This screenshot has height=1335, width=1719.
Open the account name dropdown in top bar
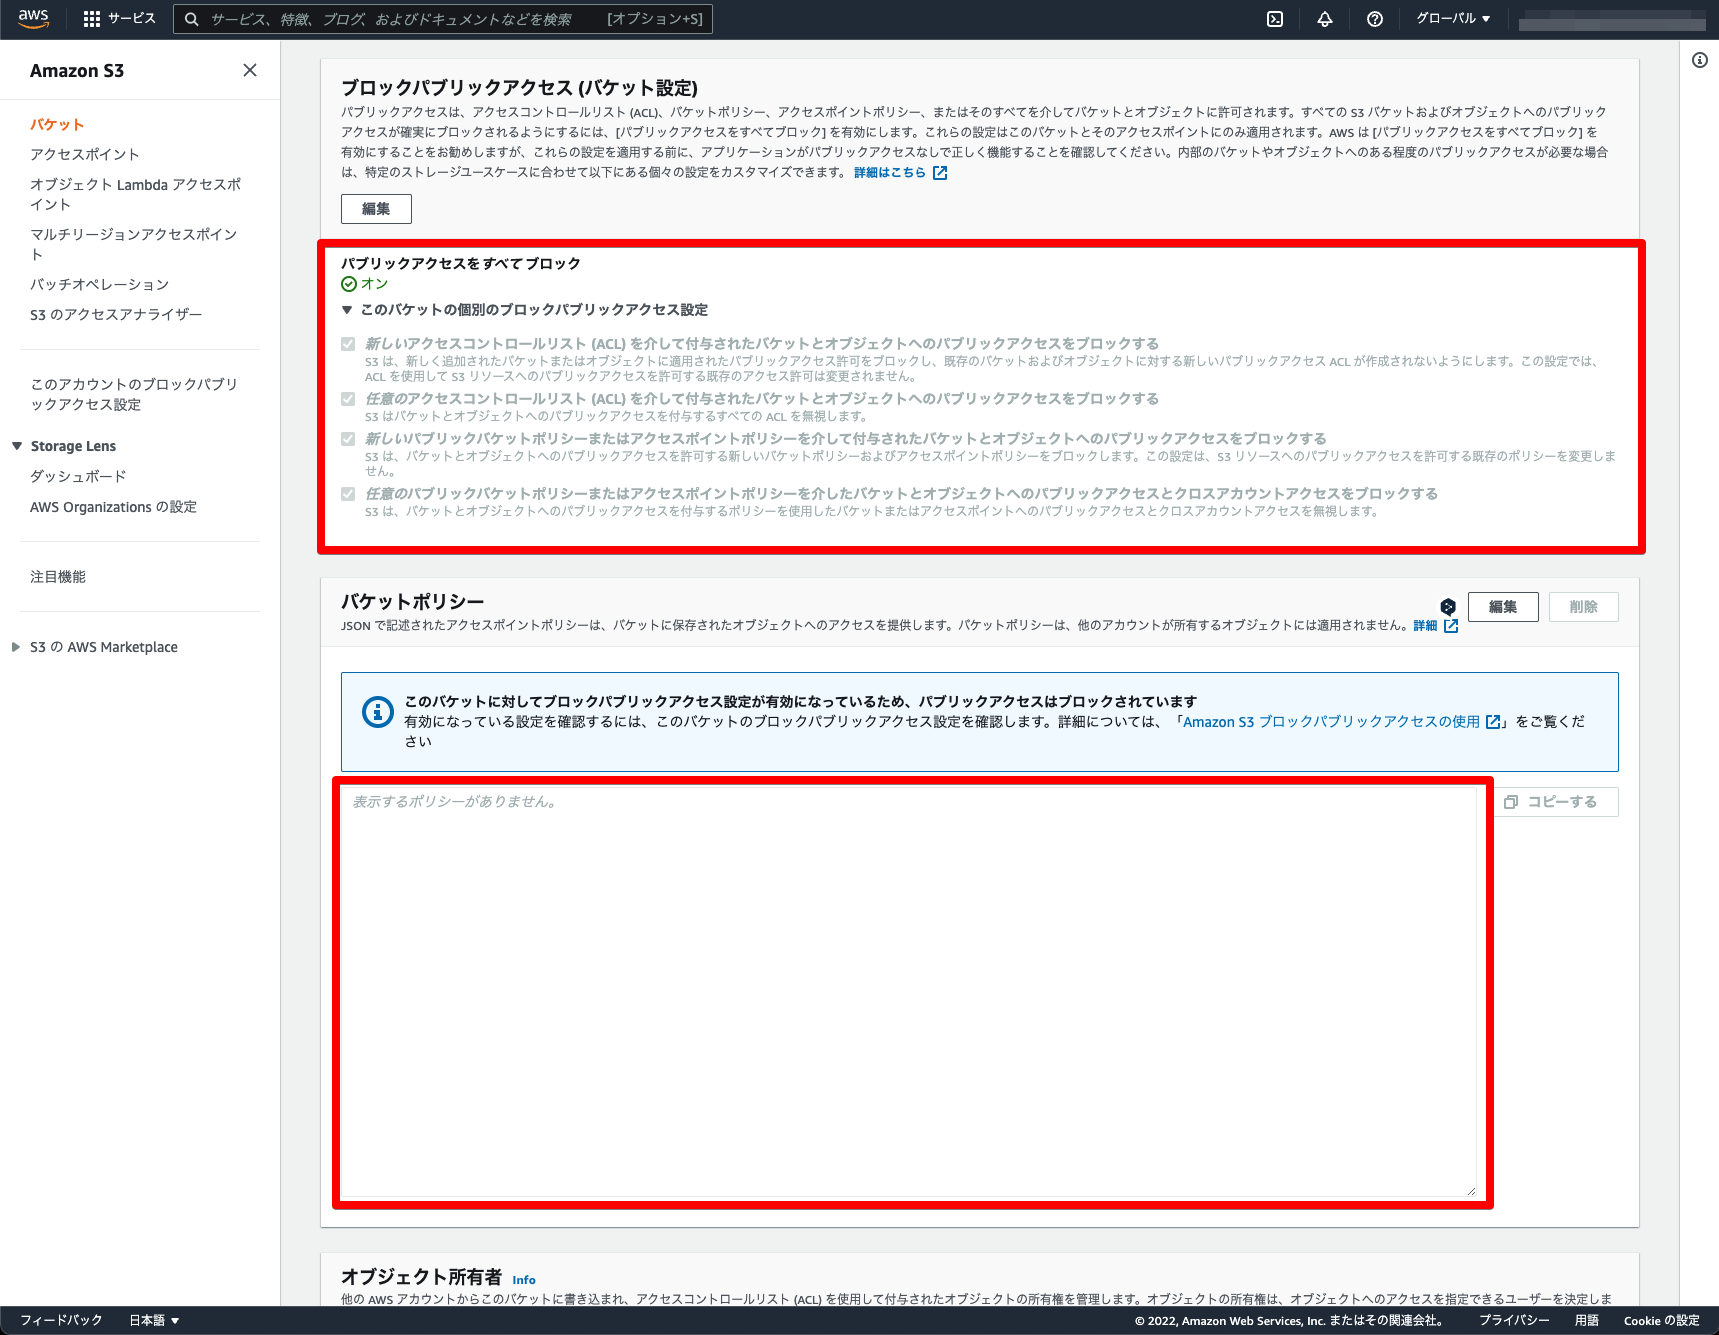[x=1612, y=19]
